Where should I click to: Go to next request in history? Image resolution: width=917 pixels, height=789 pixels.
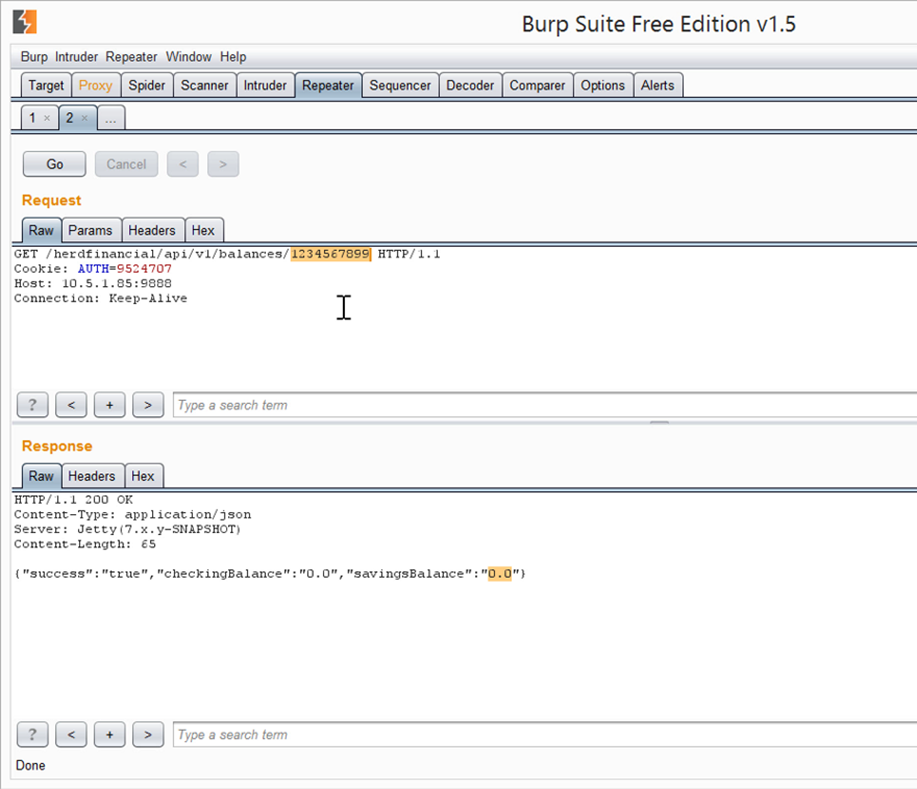pos(223,164)
